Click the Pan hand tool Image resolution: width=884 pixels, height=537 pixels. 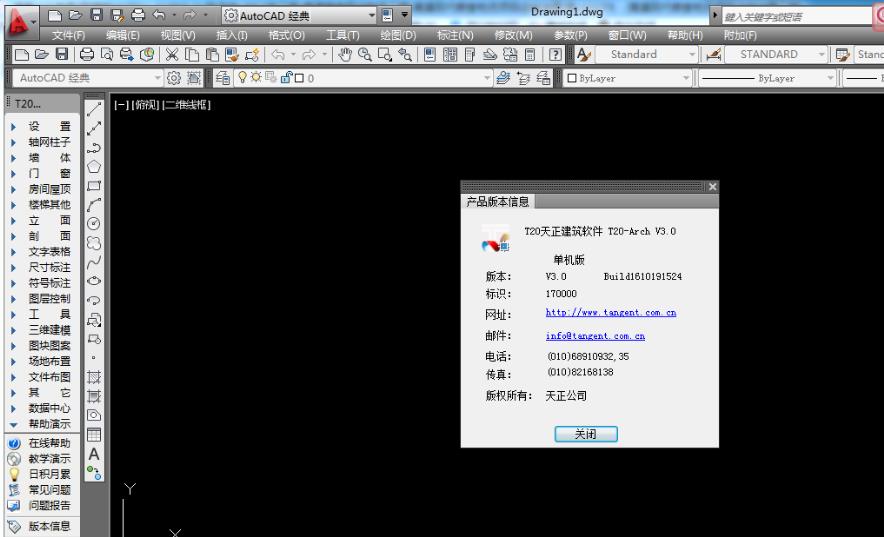tap(345, 55)
